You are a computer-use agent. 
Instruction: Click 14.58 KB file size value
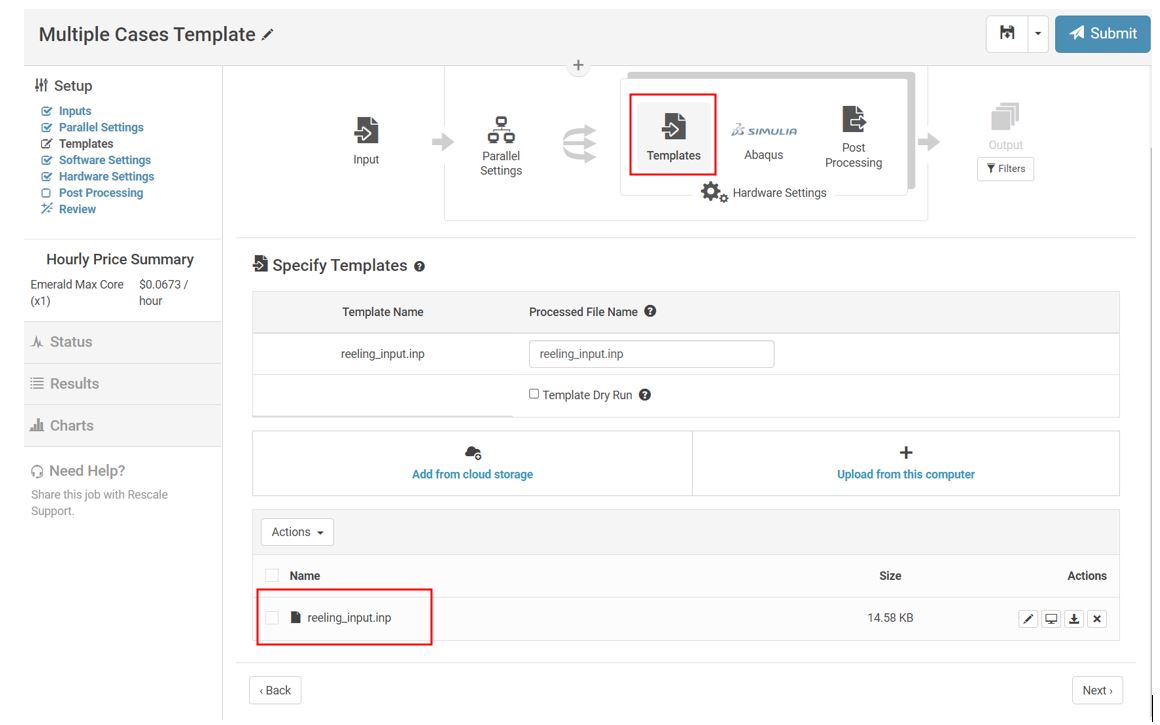tap(890, 618)
